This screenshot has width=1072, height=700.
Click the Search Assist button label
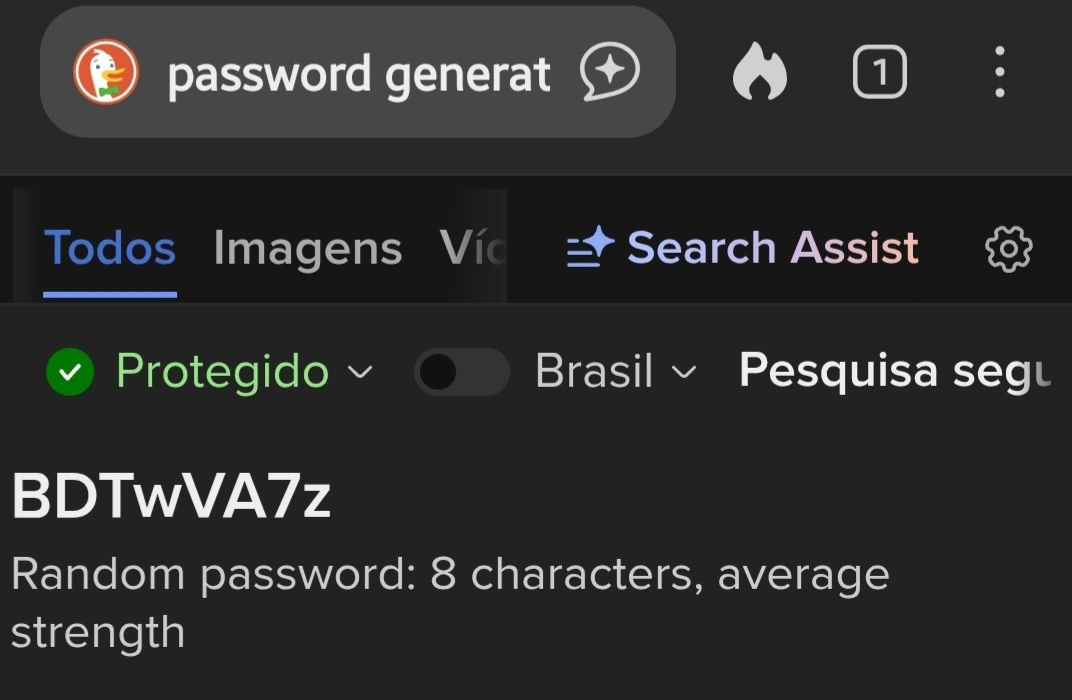click(x=772, y=247)
